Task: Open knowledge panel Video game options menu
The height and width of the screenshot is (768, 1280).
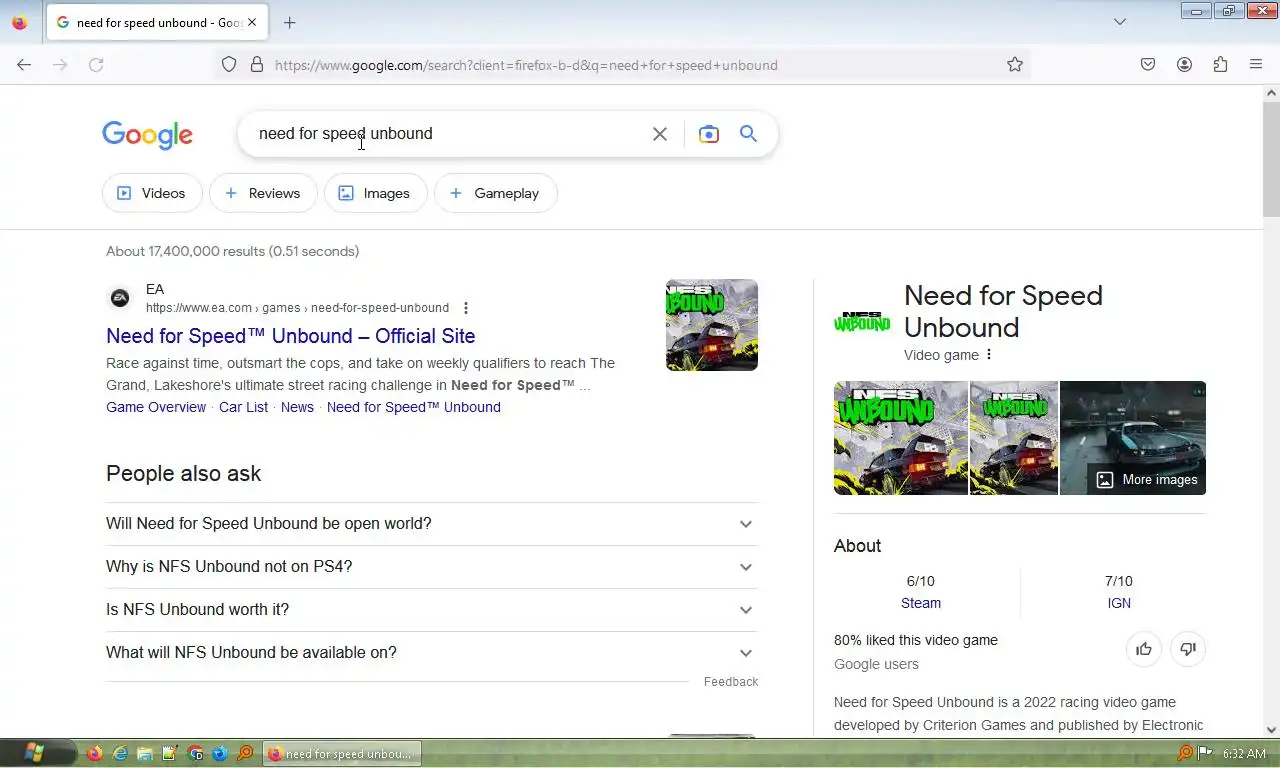Action: [989, 355]
